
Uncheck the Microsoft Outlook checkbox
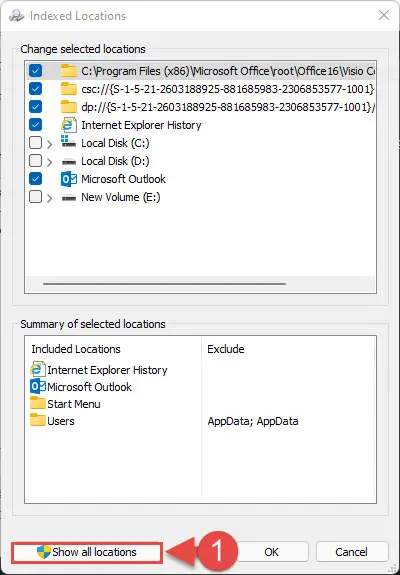tap(36, 179)
